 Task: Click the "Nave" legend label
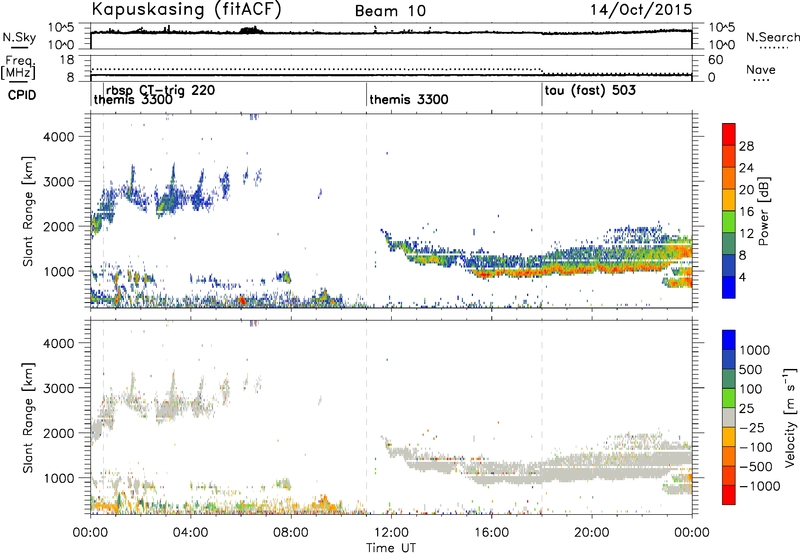point(761,69)
